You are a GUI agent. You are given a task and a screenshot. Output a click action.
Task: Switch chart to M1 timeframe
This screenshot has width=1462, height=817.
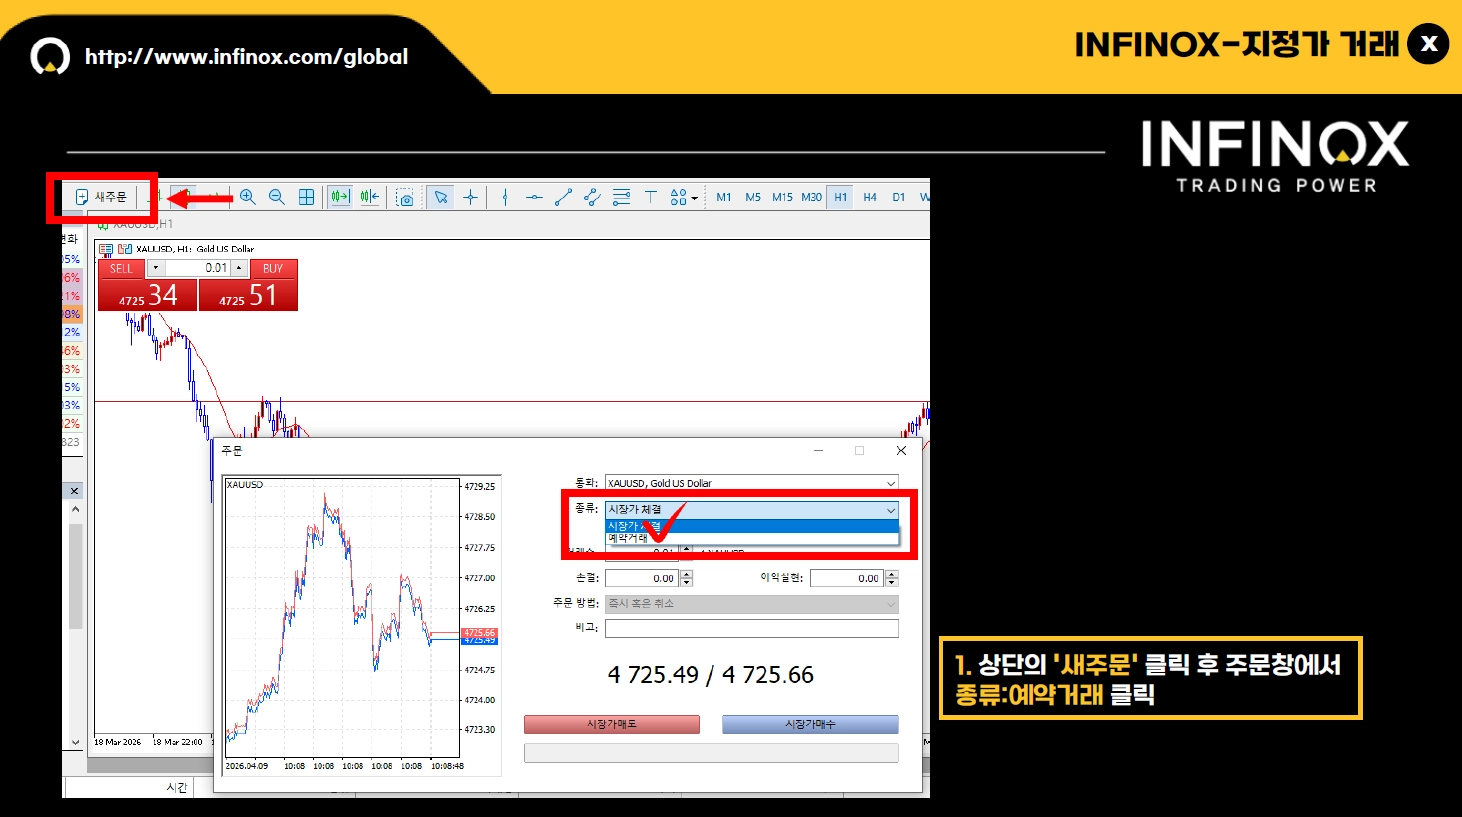[724, 197]
